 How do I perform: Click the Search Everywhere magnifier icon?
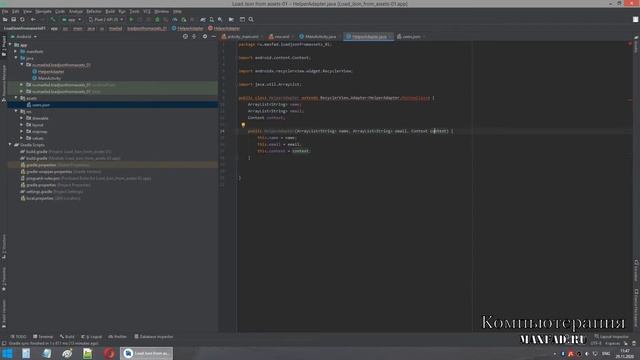pyautogui.click(x=251, y=20)
